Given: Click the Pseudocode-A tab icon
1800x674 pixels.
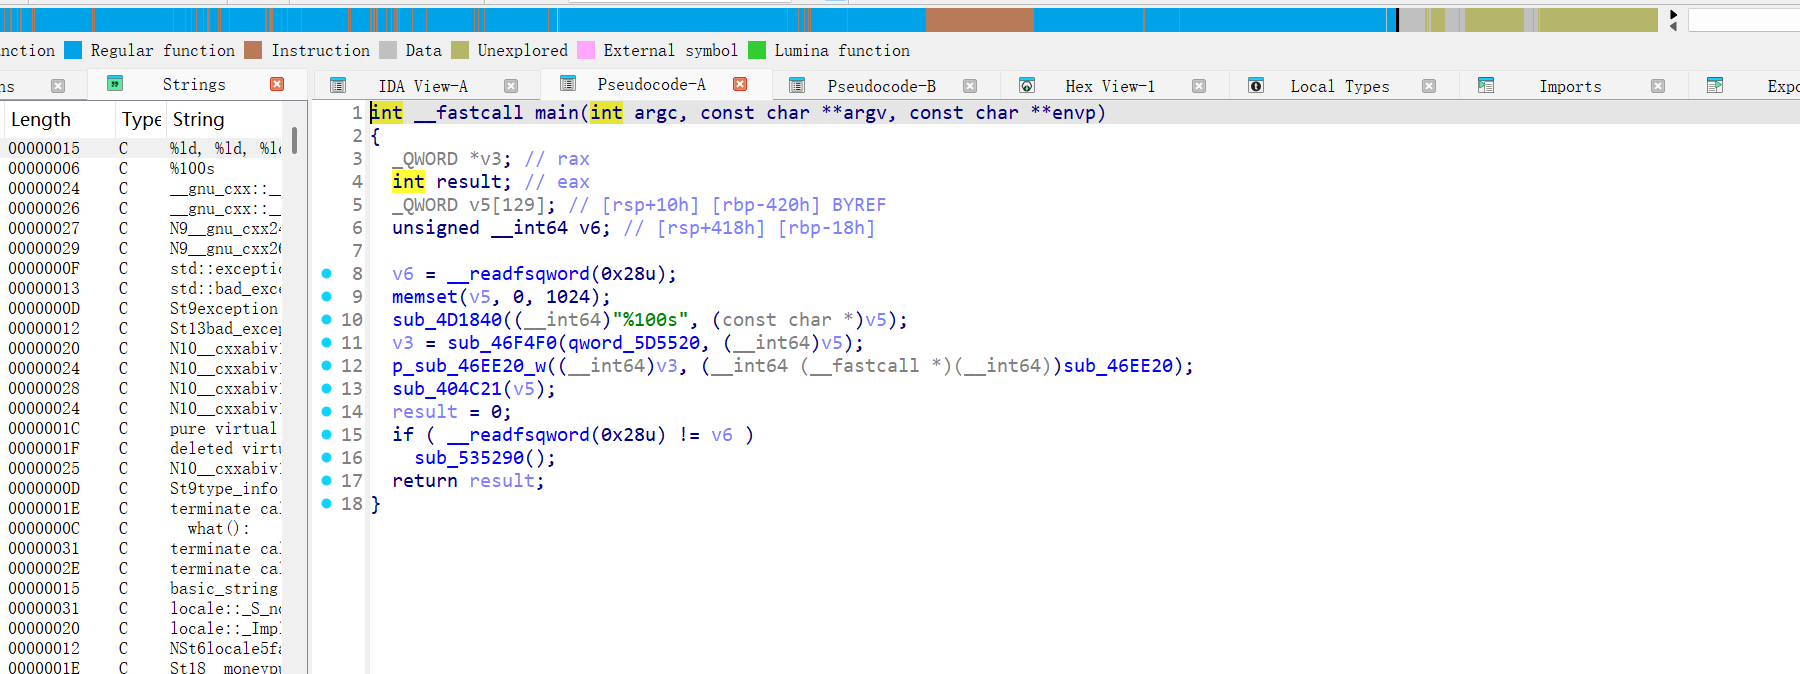Looking at the screenshot, I should tap(568, 84).
